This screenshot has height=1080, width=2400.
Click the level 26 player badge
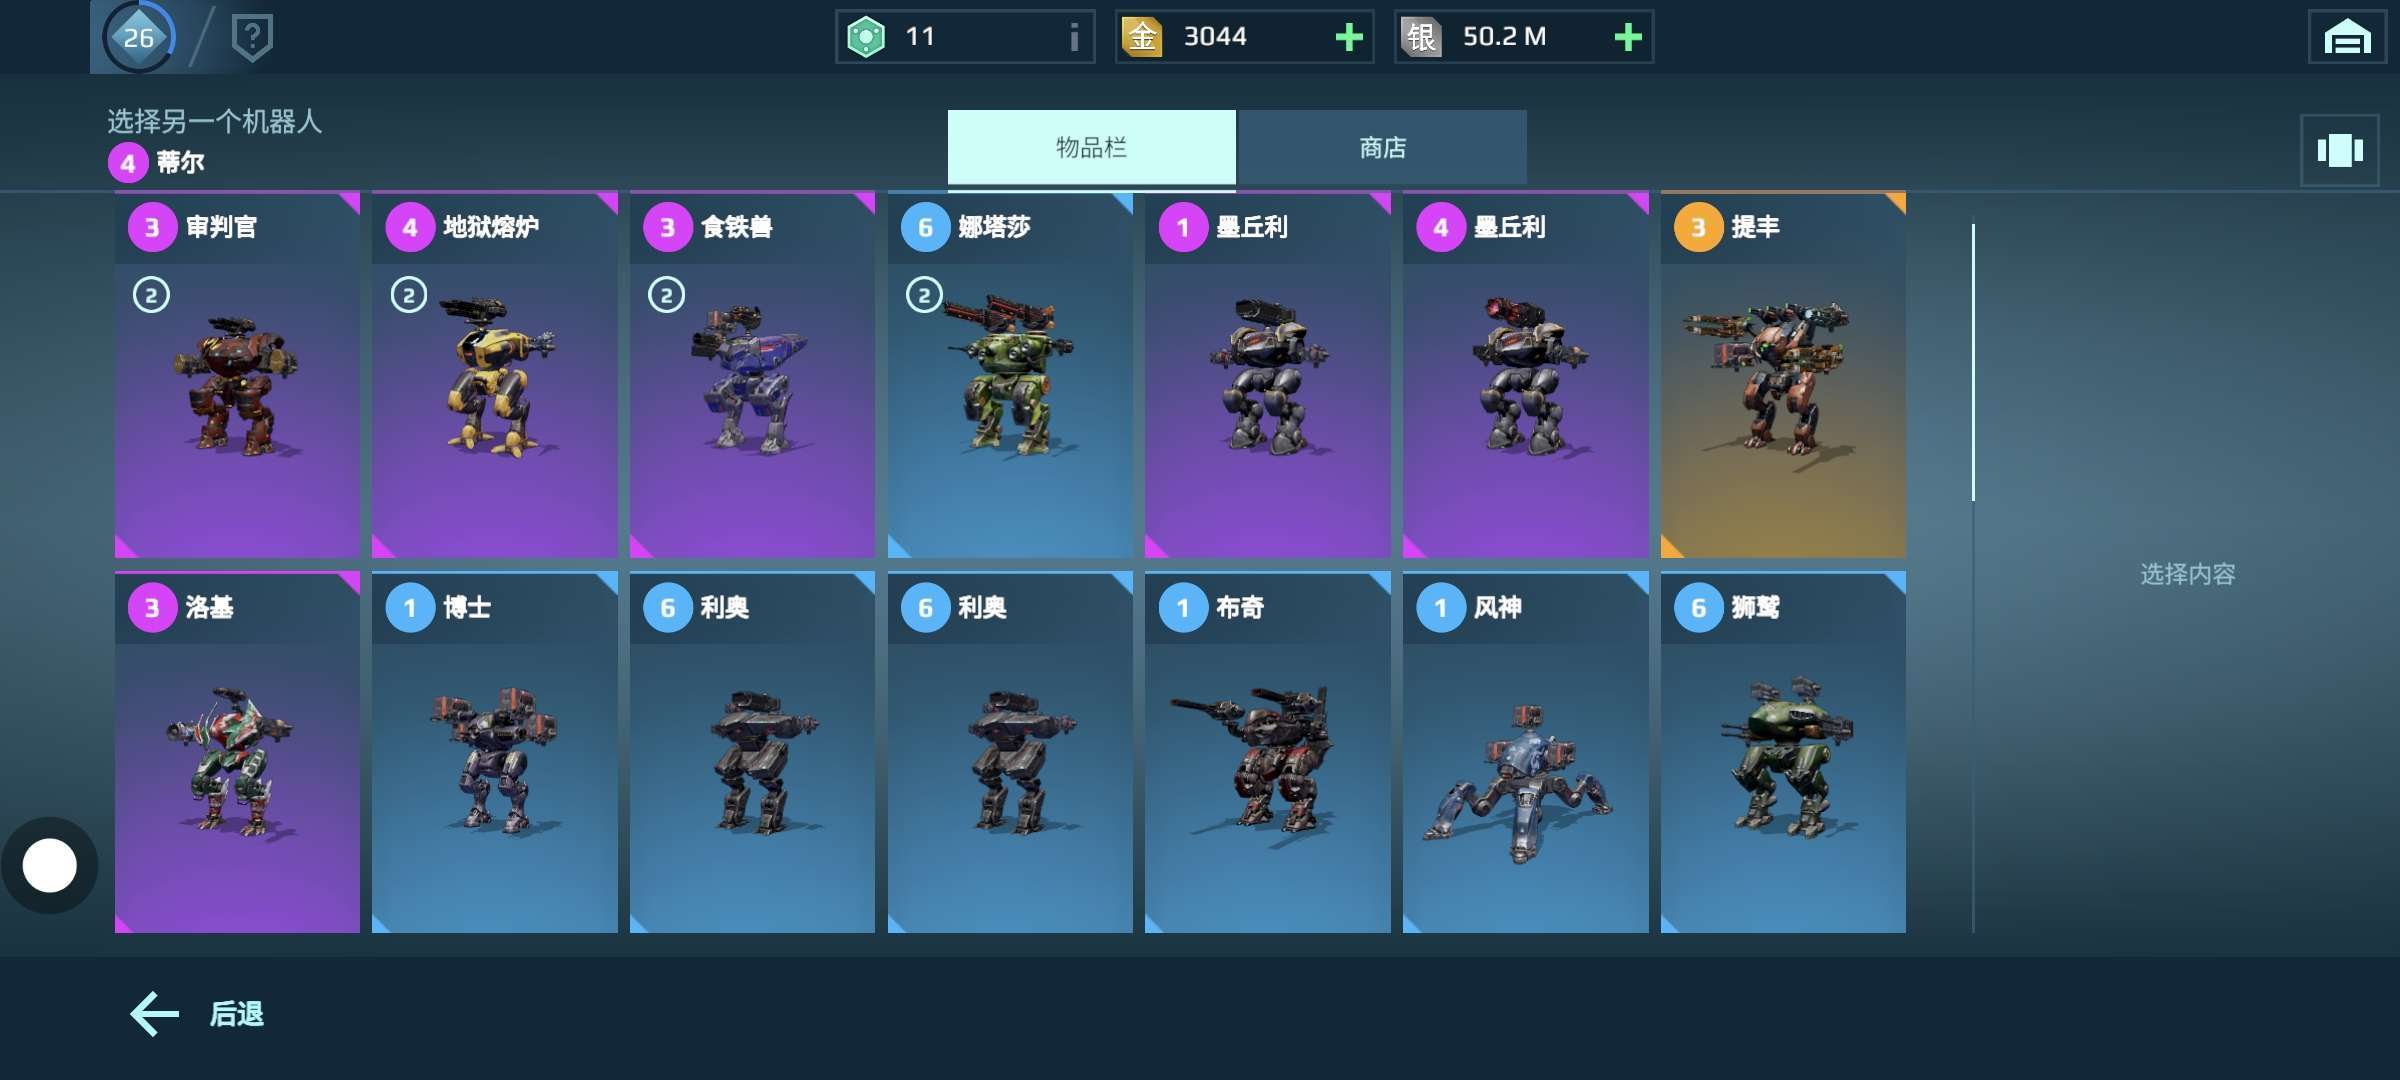(138, 37)
